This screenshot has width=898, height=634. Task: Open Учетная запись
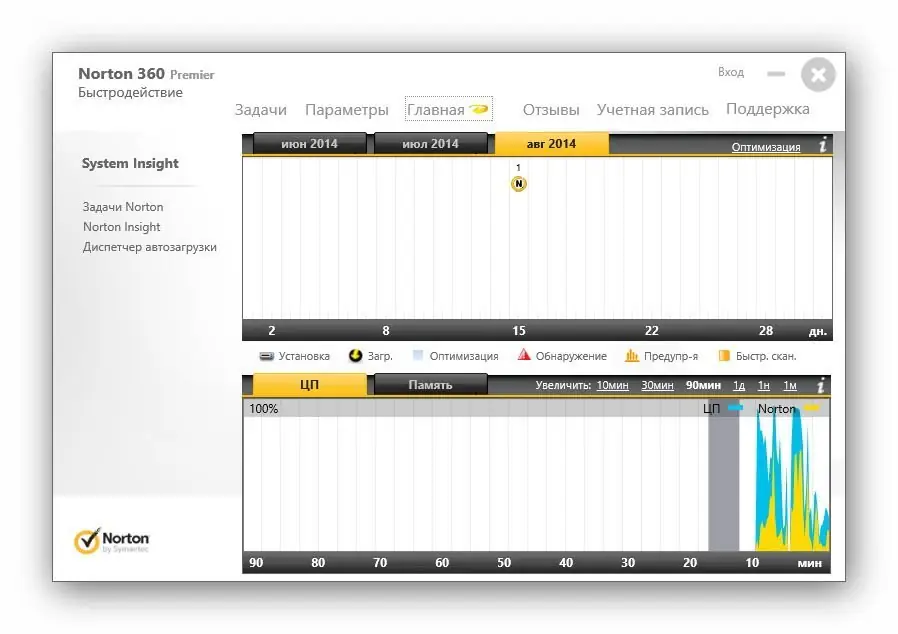point(653,109)
